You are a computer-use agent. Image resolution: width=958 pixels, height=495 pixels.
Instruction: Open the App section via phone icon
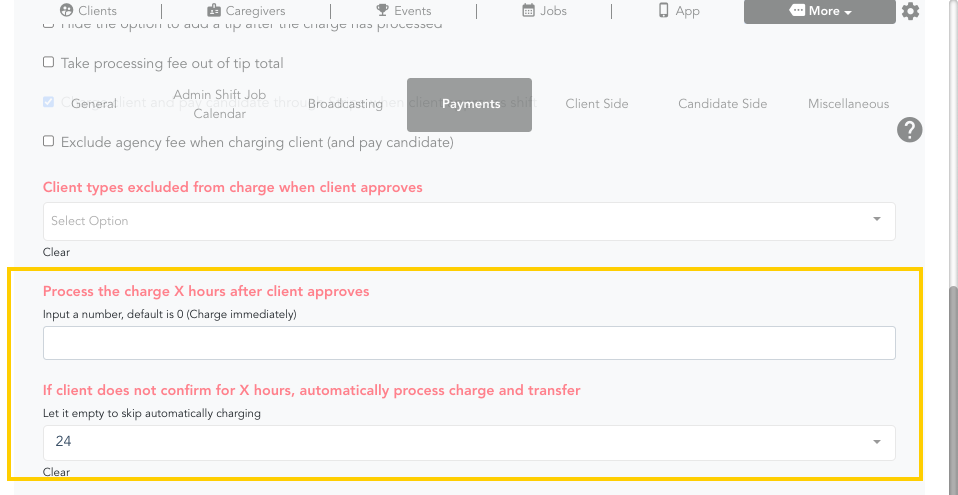coord(678,11)
